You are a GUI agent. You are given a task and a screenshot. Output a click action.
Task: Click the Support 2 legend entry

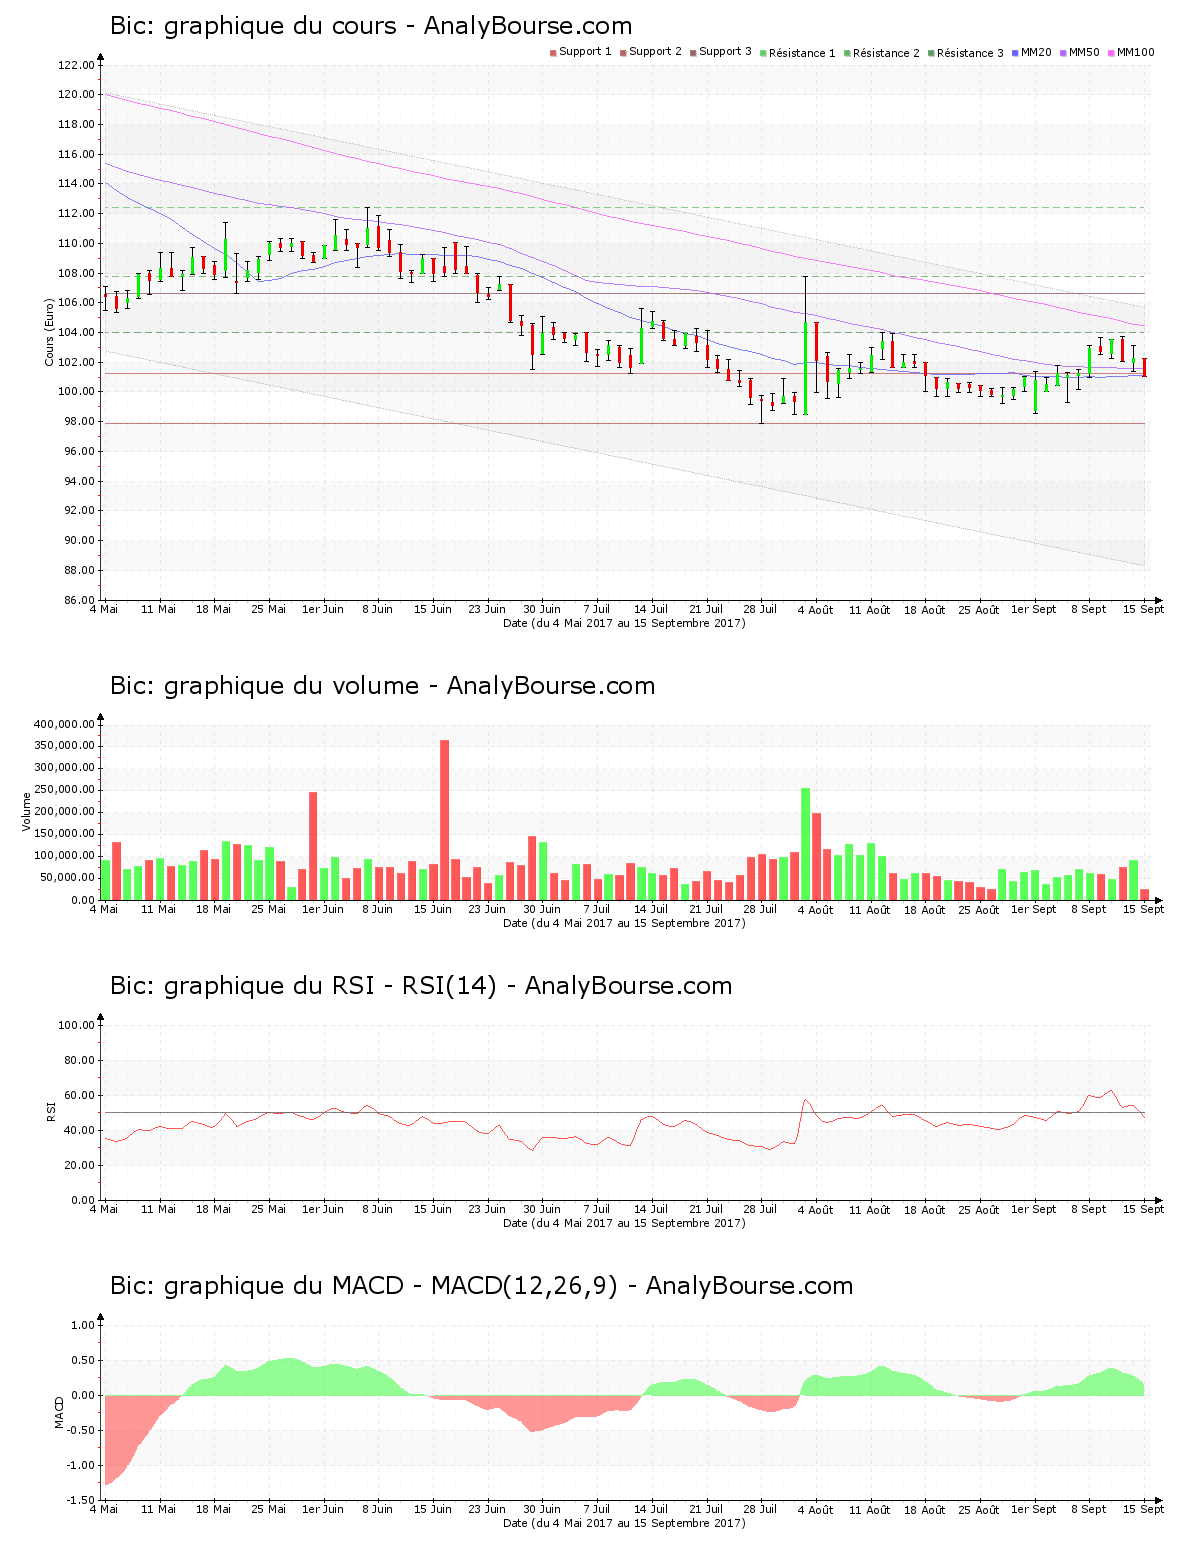click(x=650, y=52)
